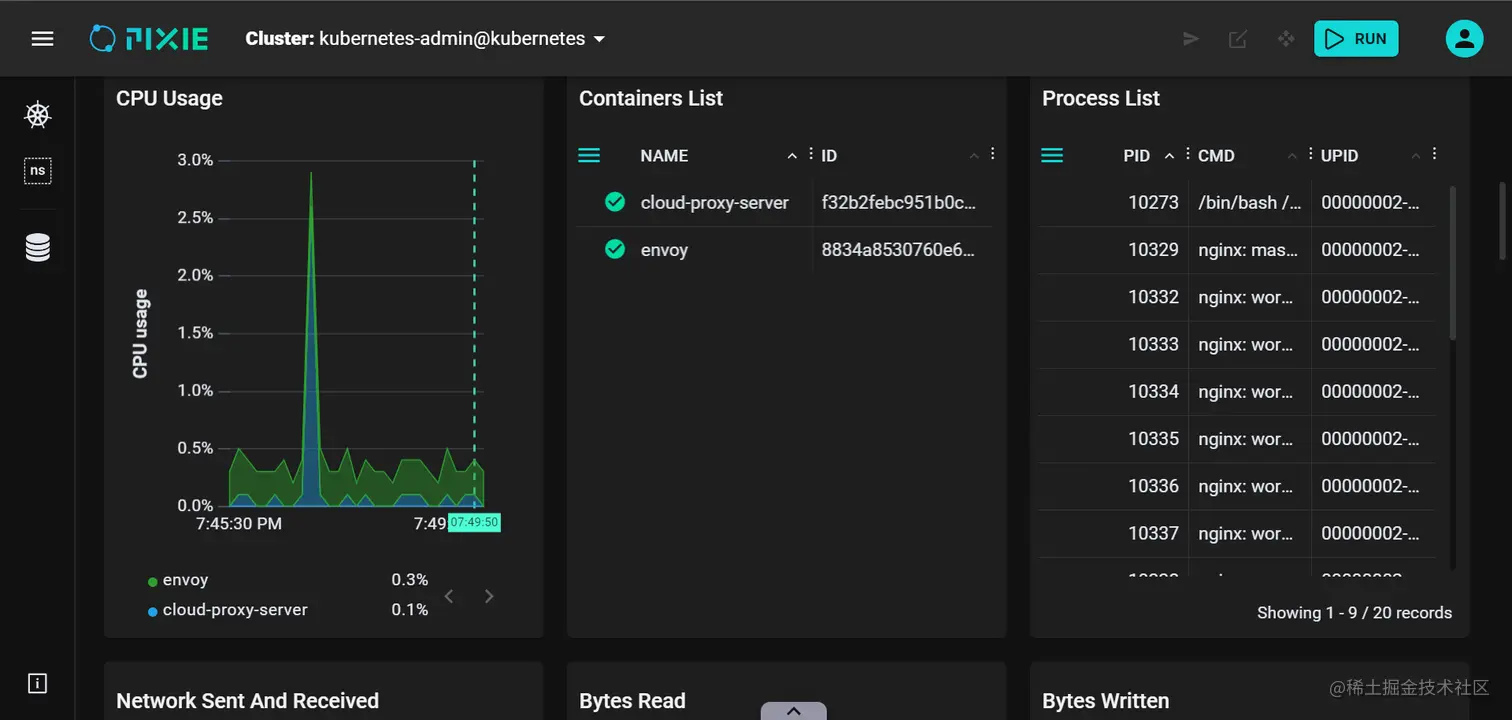This screenshot has width=1512, height=720.
Task: Select process row PID 10333
Action: (x=1236, y=344)
